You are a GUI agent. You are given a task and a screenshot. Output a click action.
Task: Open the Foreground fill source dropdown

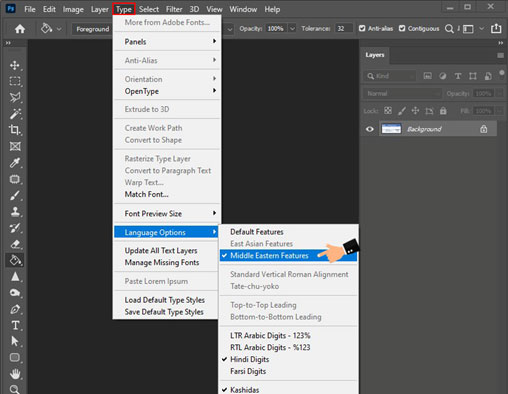(92, 29)
